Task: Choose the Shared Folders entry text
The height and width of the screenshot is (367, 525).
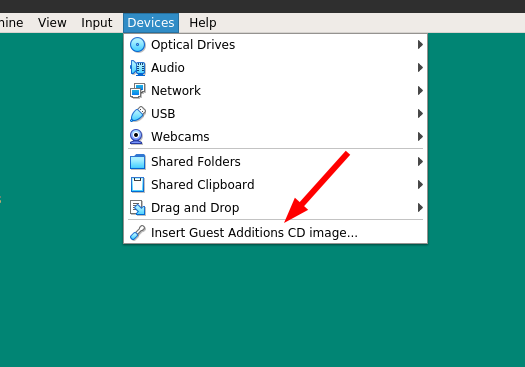Action: click(196, 162)
